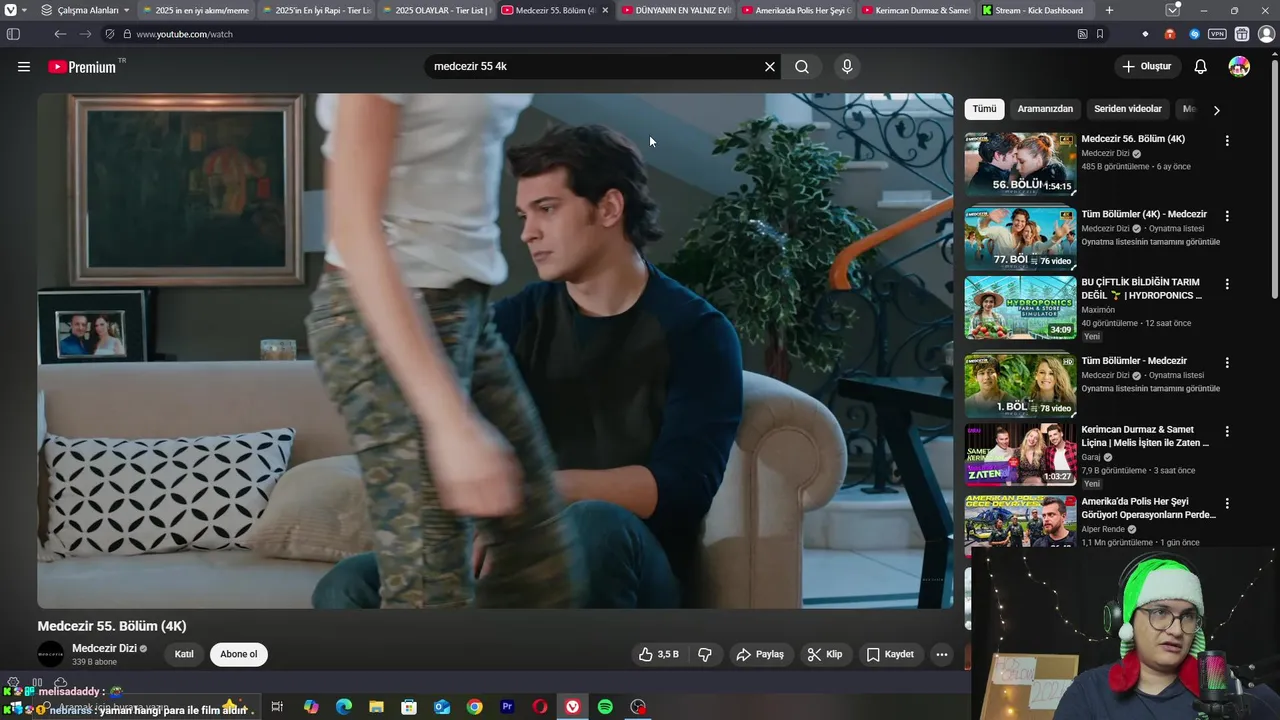Close the Medcezir 55. Bölüm browser tab
Image resolution: width=1280 pixels, height=720 pixels.
[x=605, y=10]
